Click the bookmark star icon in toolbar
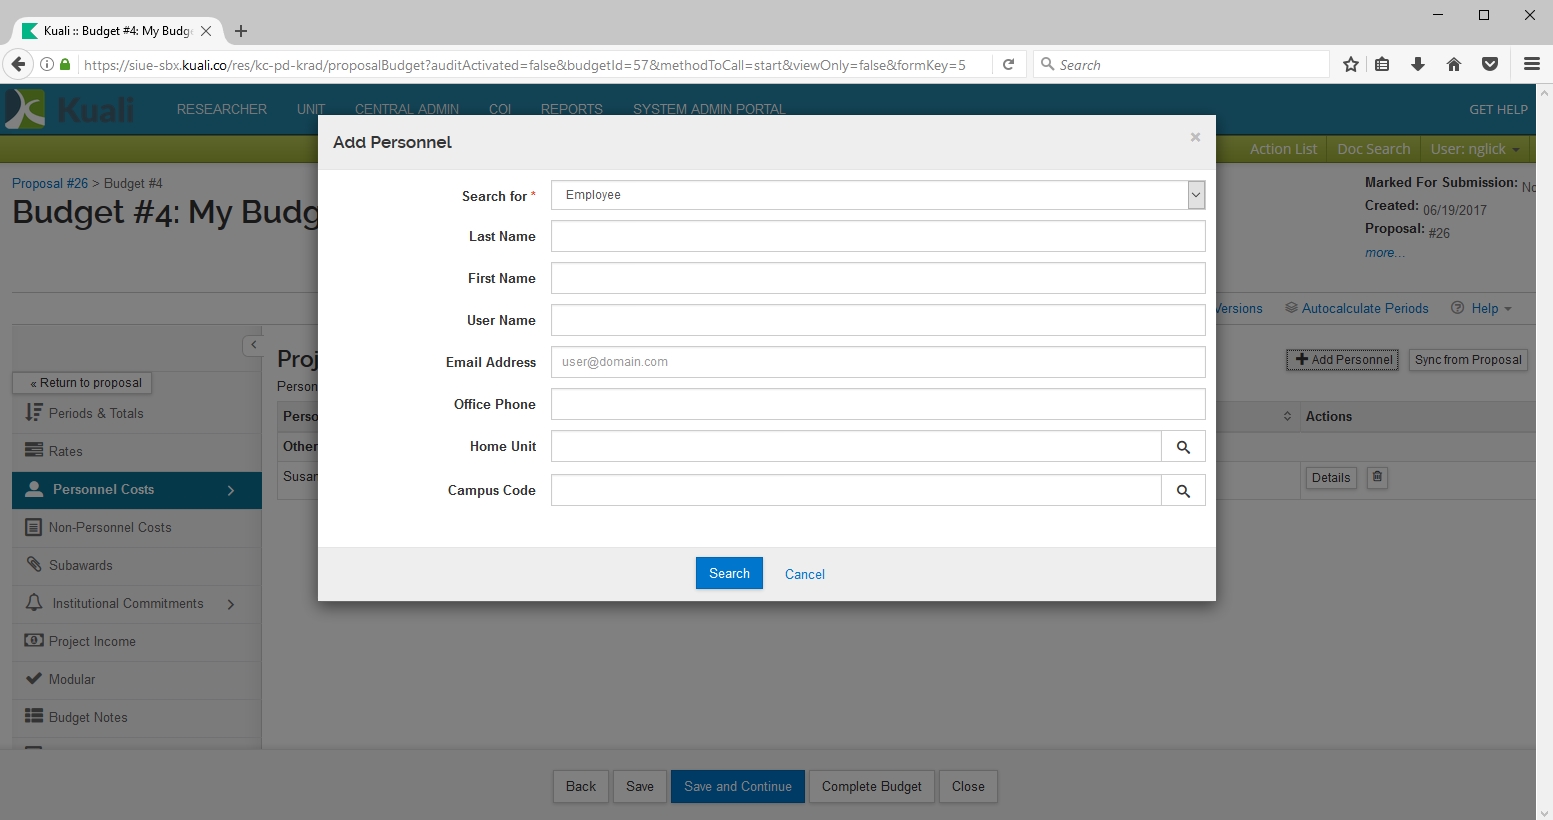Image resolution: width=1553 pixels, height=820 pixels. 1351,65
